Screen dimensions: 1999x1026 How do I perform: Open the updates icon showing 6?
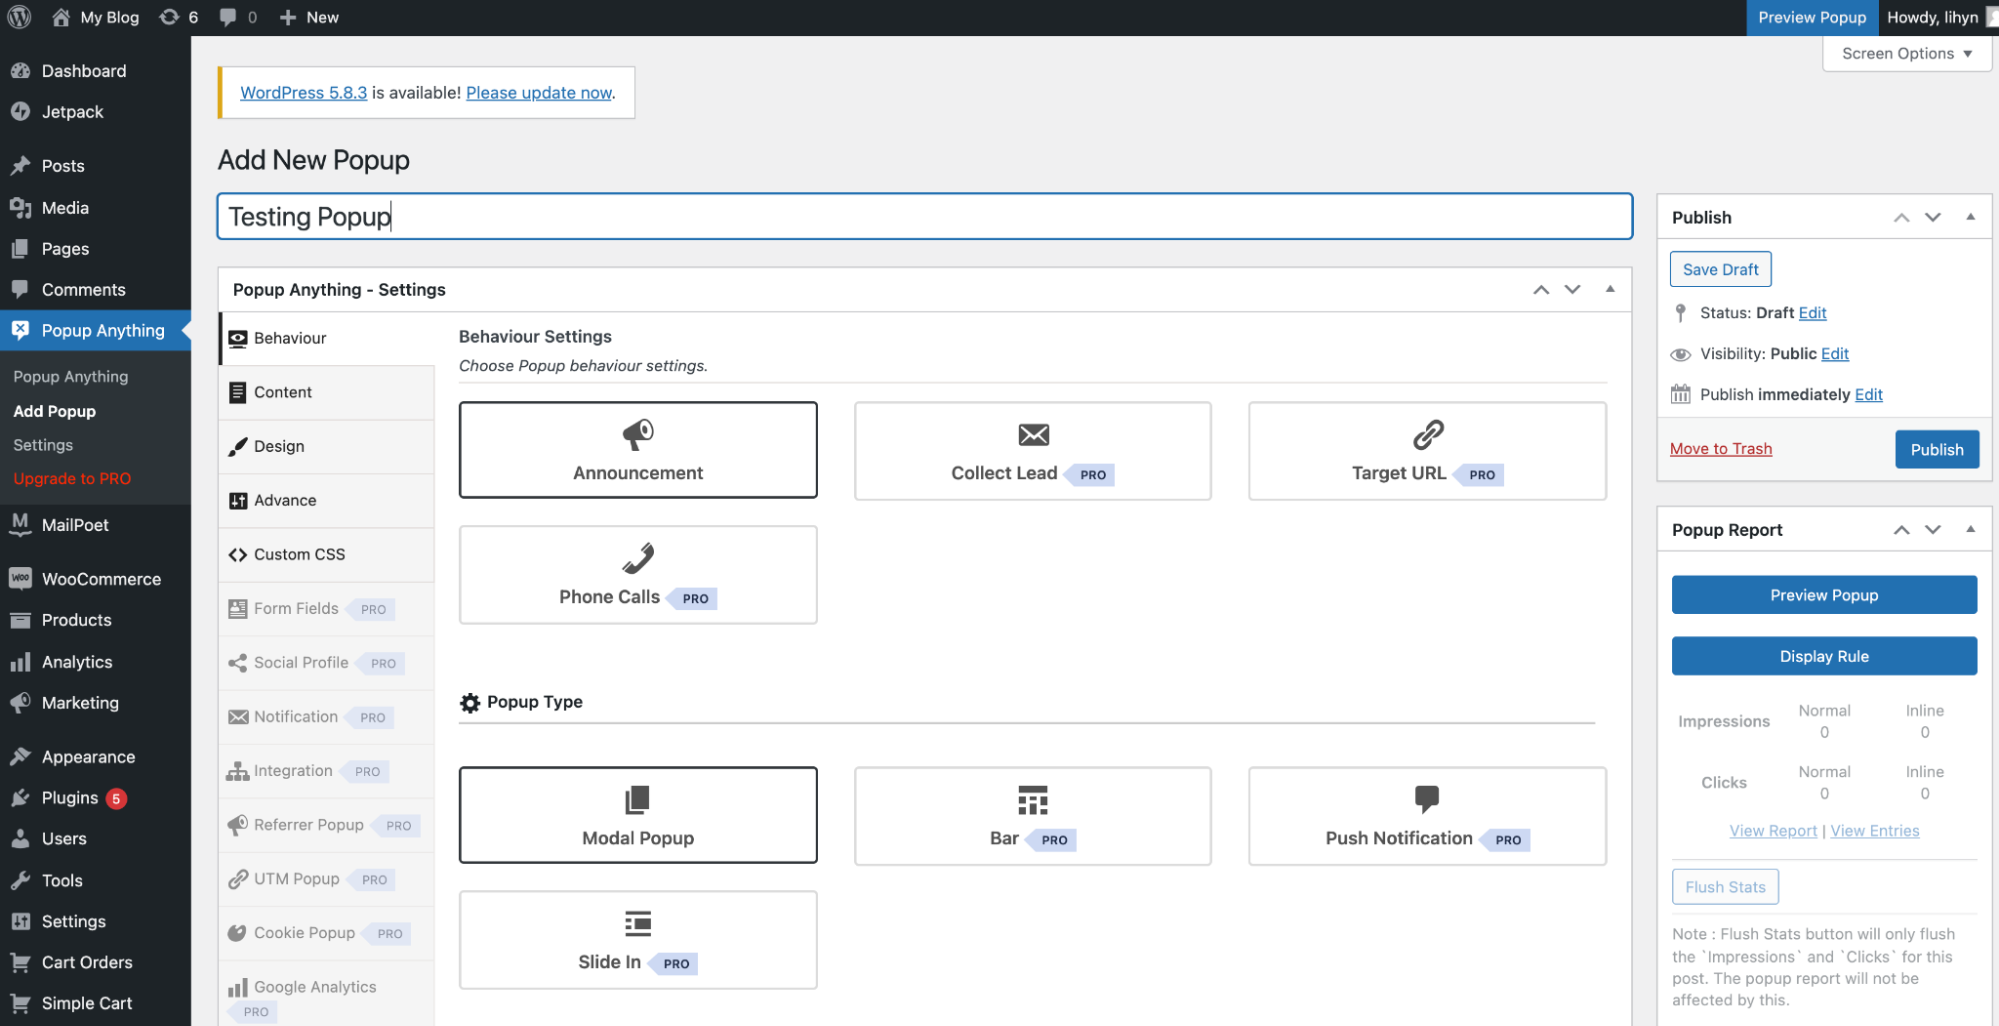(179, 17)
